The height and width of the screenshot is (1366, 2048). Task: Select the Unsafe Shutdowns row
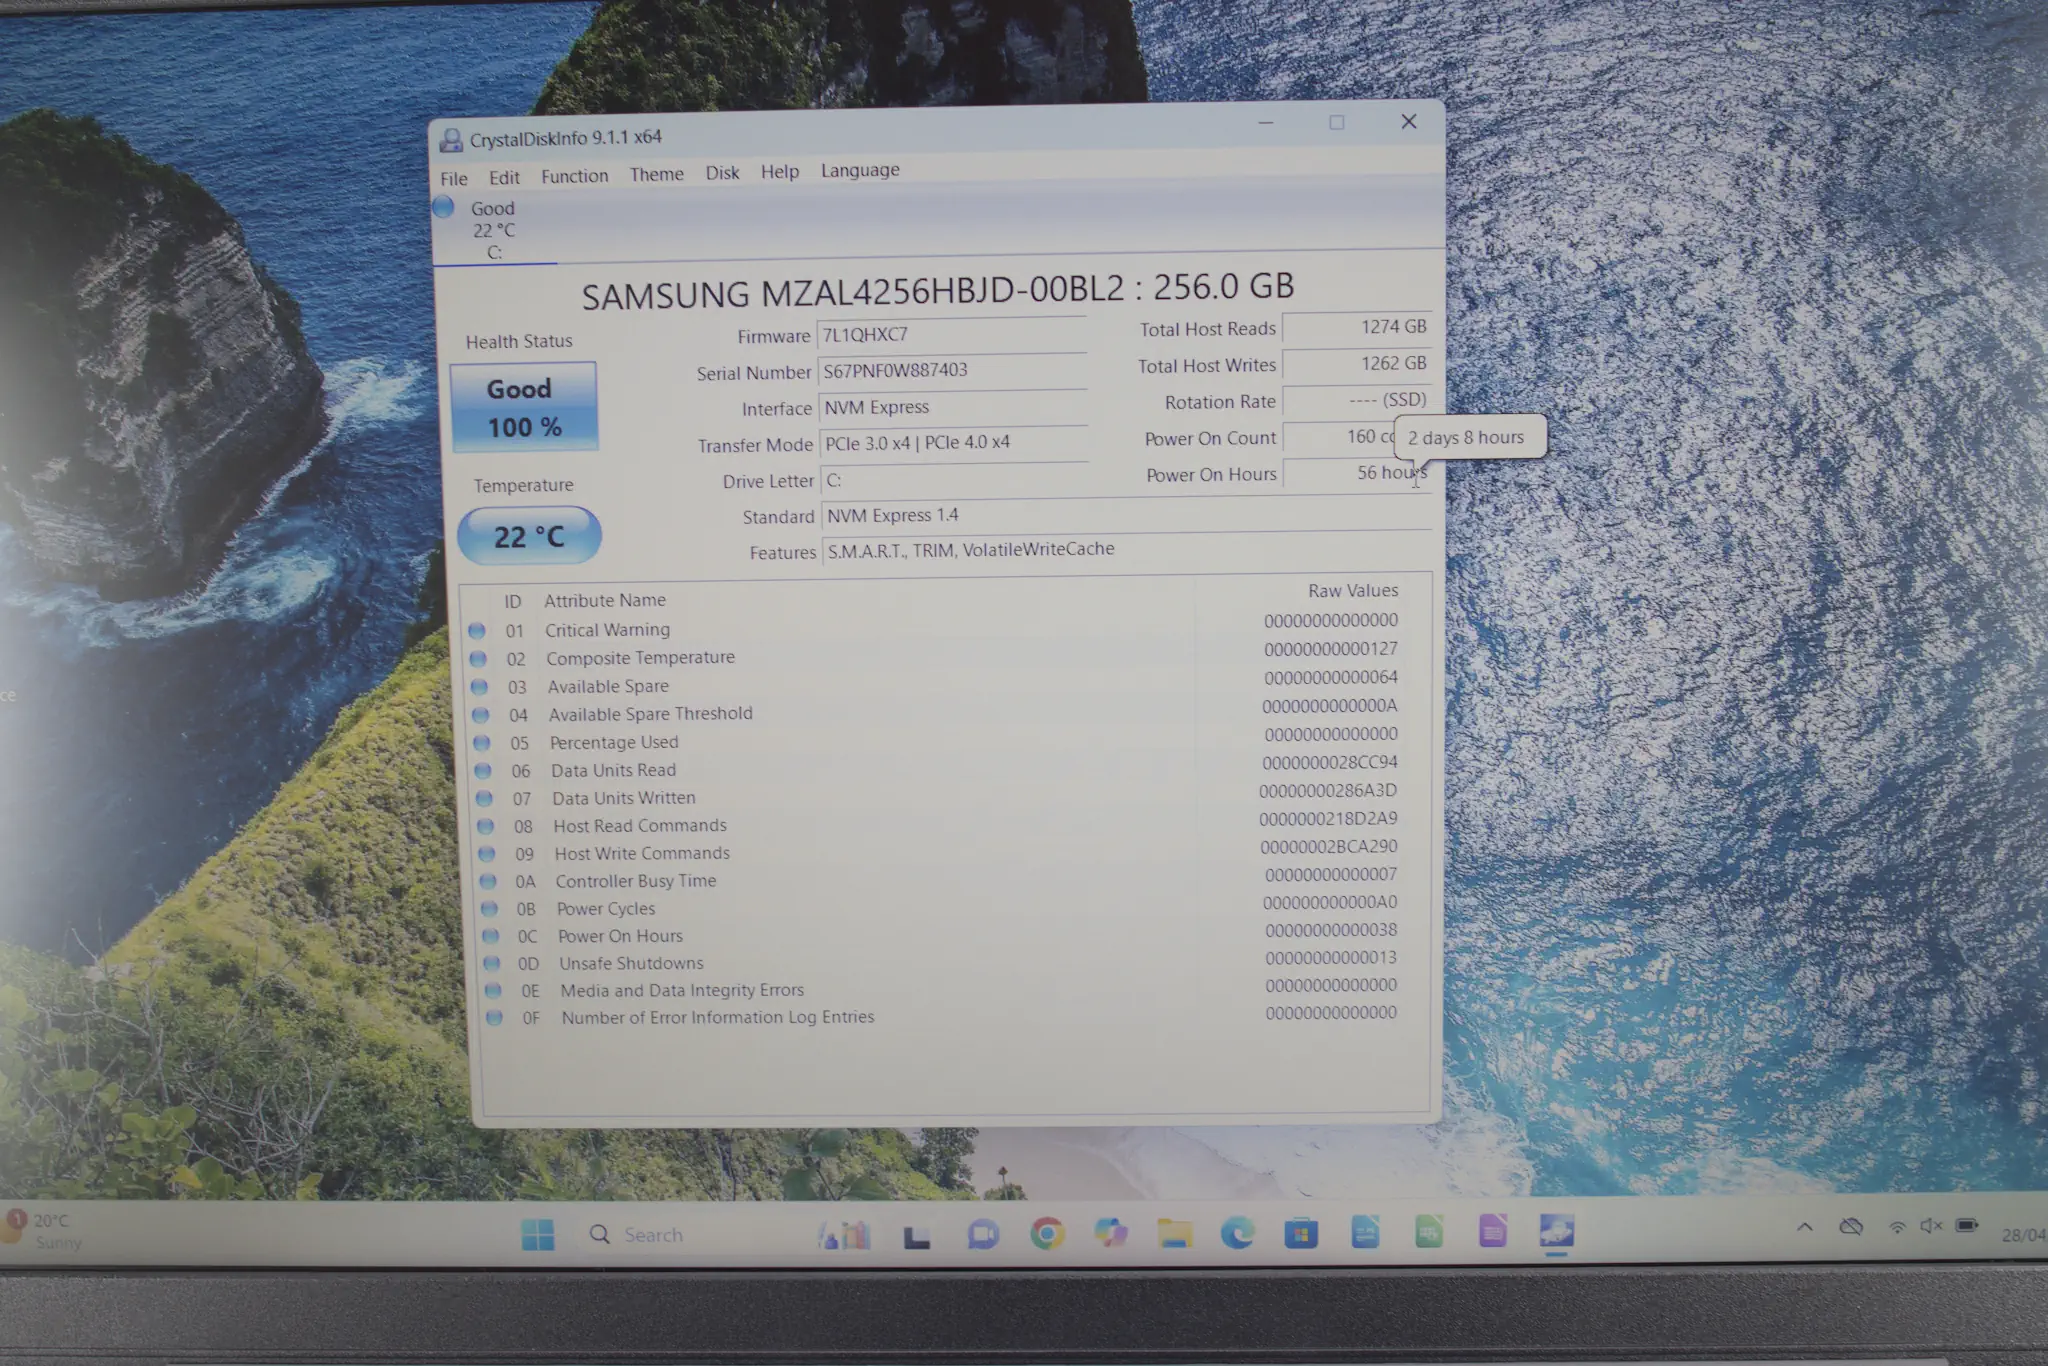942,961
